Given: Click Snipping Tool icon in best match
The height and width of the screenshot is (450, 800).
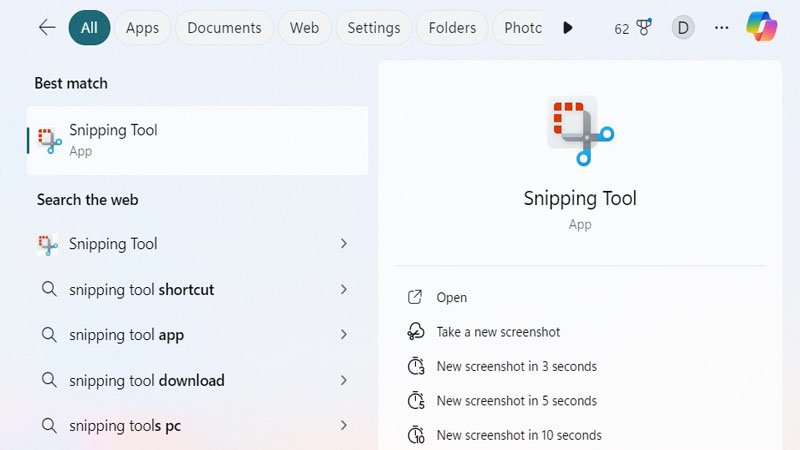Looking at the screenshot, I should point(49,141).
